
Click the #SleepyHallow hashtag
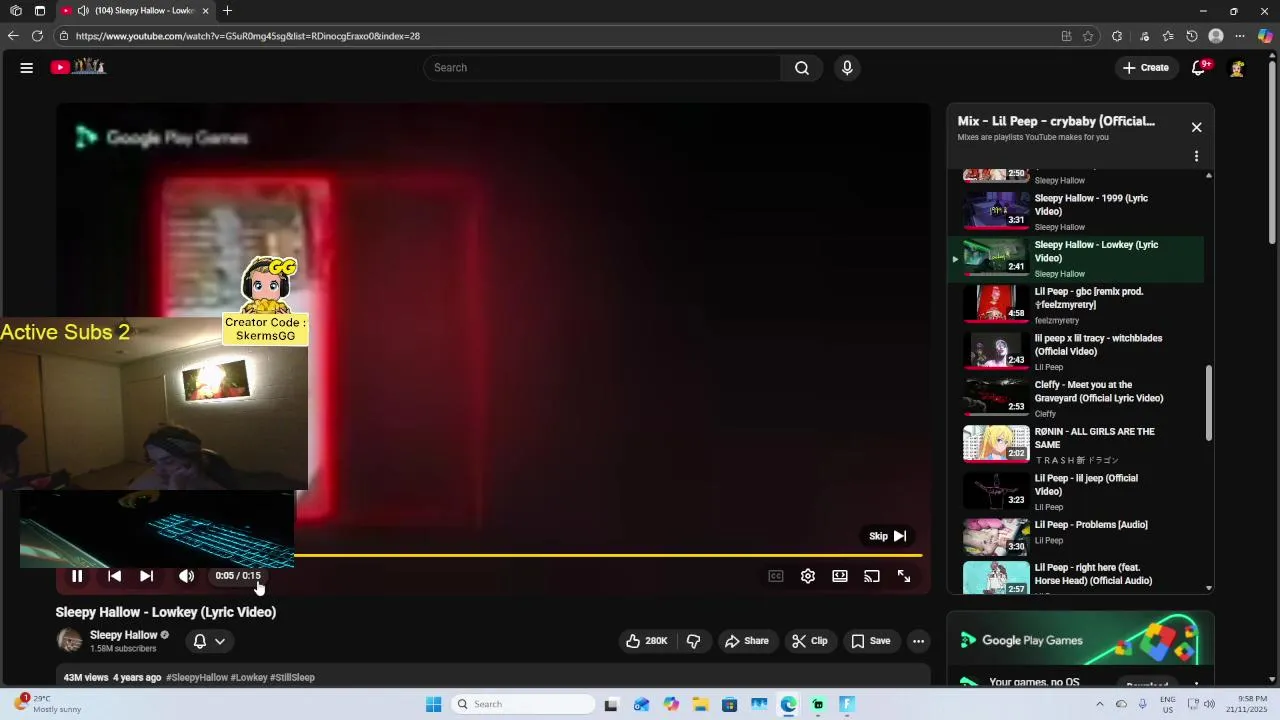click(x=197, y=678)
